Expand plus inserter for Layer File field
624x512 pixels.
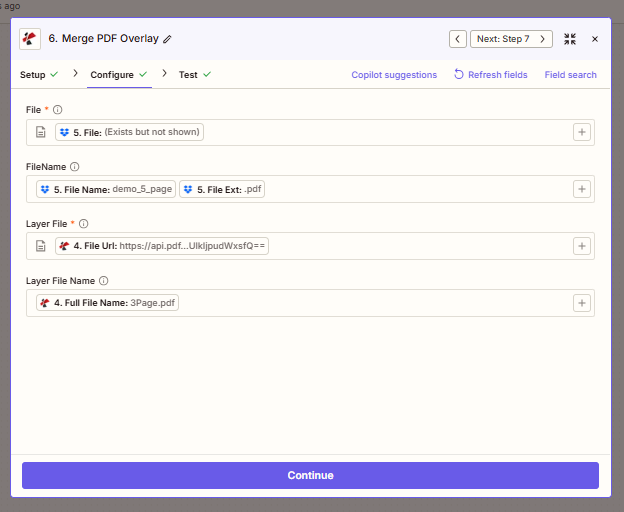coord(581,246)
